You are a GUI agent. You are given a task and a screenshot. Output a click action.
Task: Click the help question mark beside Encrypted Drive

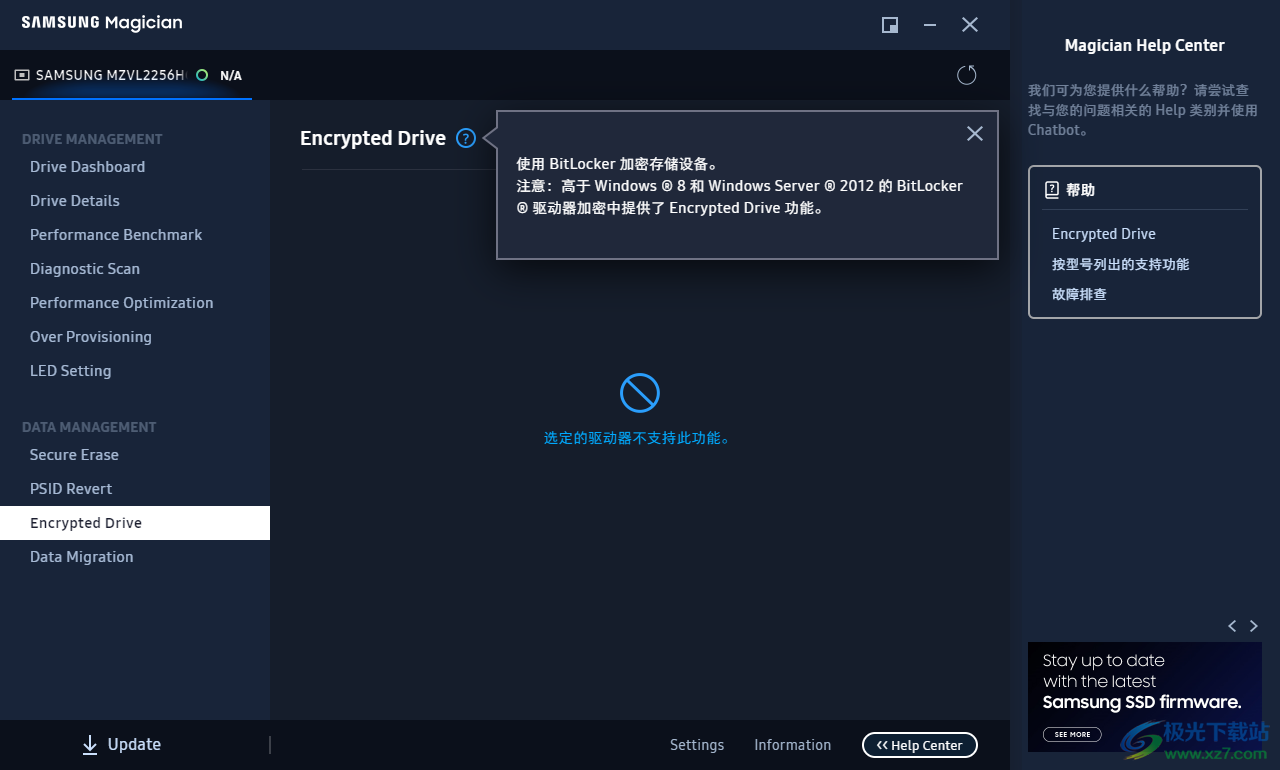coord(466,139)
